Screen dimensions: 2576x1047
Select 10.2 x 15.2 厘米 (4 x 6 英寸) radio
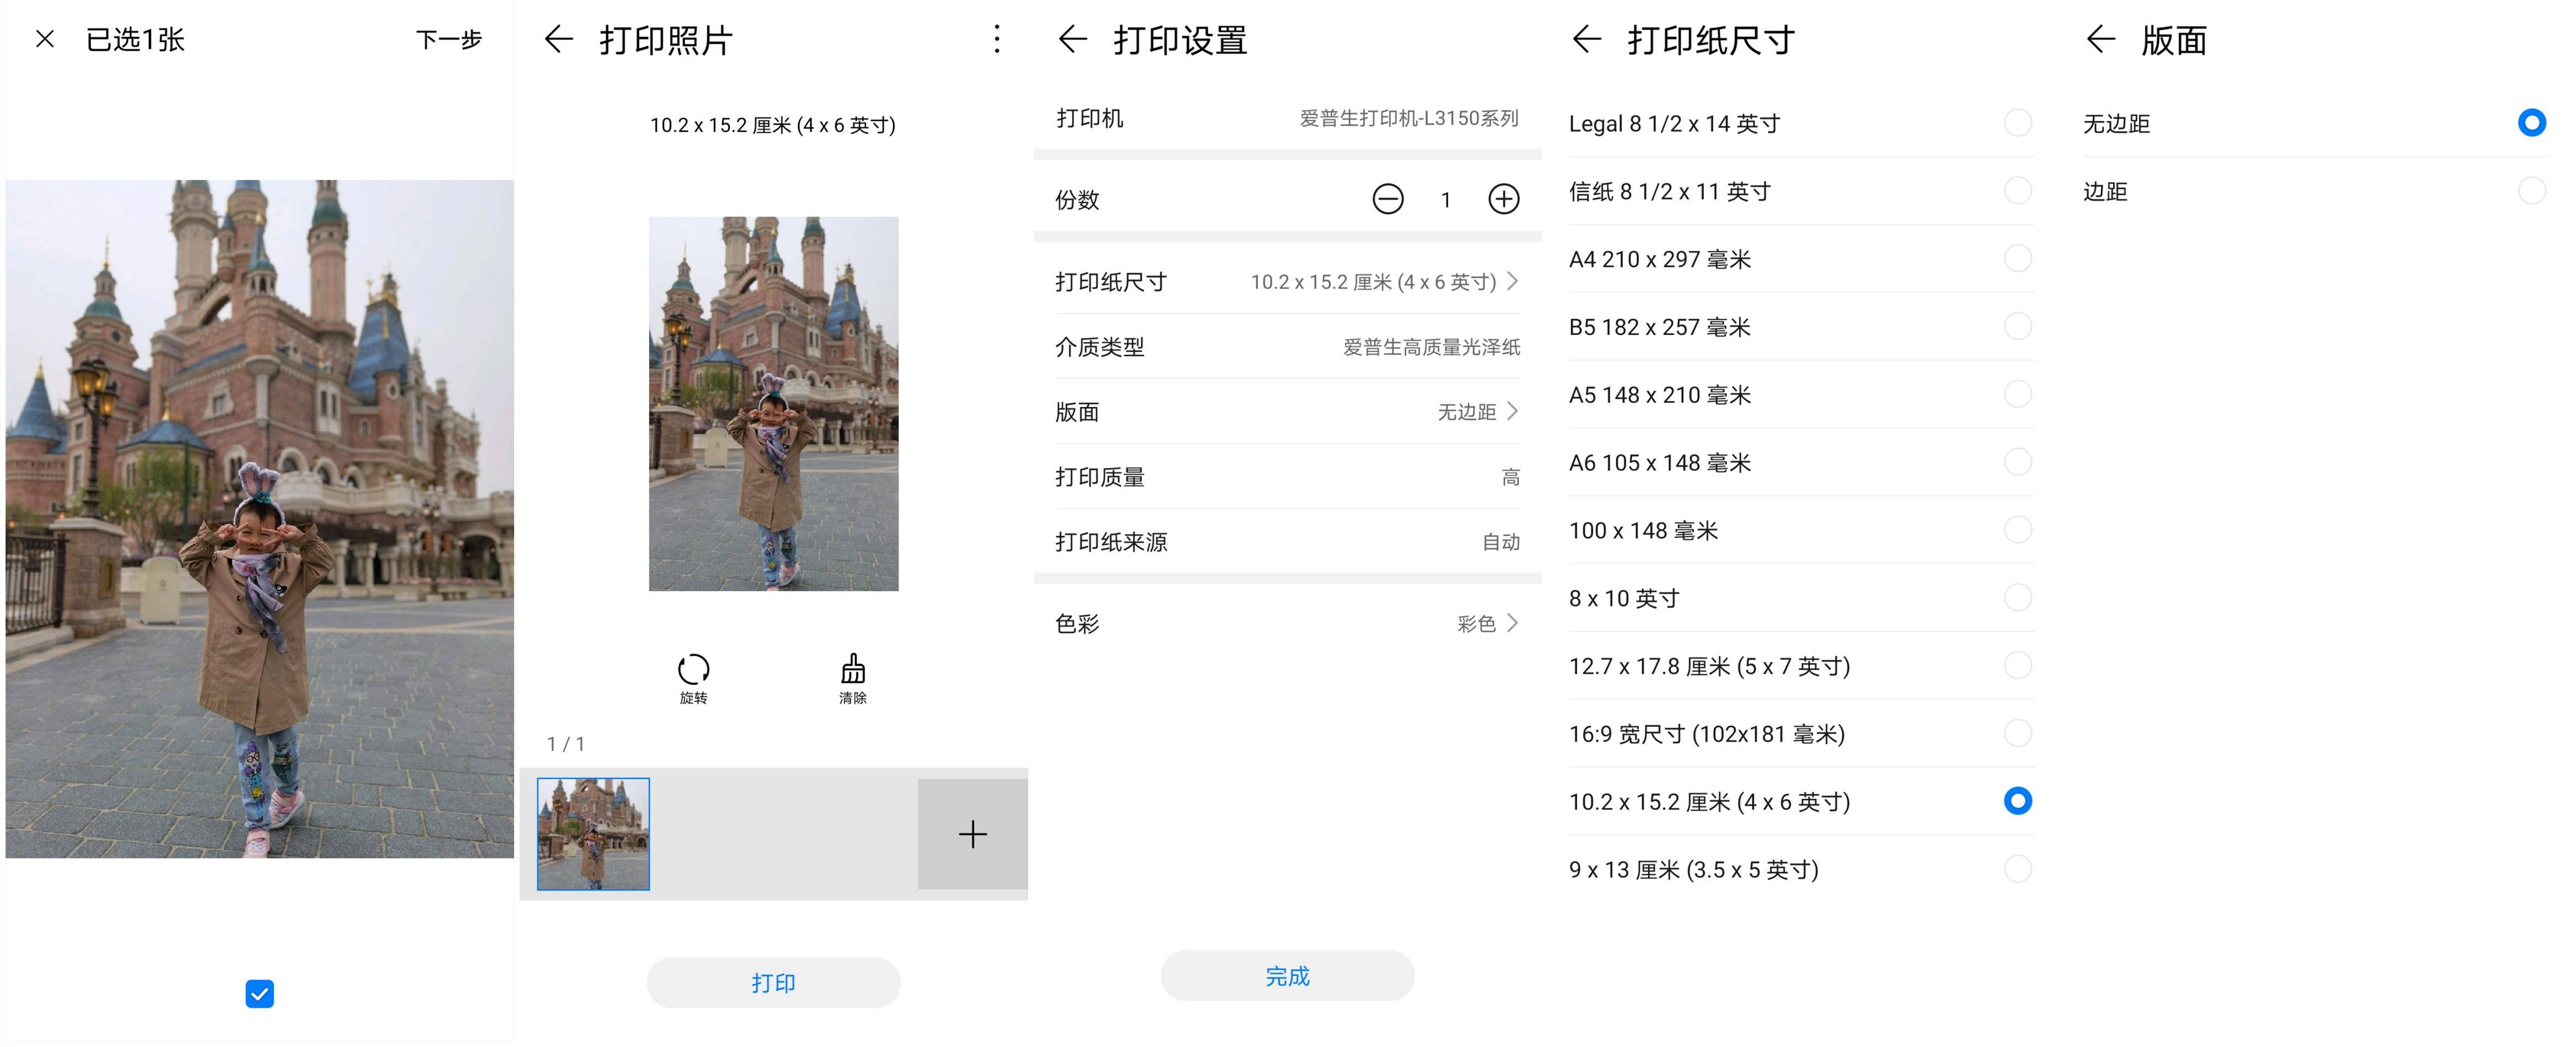click(2018, 801)
